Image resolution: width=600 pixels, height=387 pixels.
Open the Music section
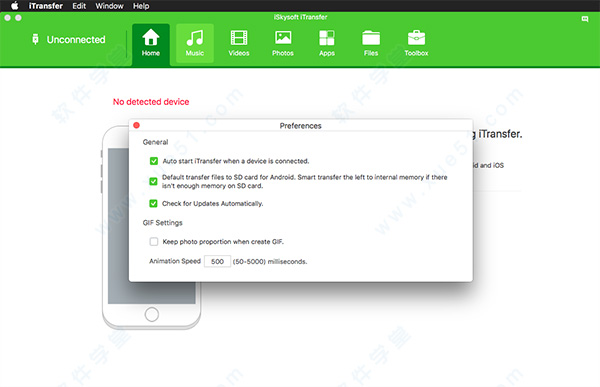coord(195,43)
